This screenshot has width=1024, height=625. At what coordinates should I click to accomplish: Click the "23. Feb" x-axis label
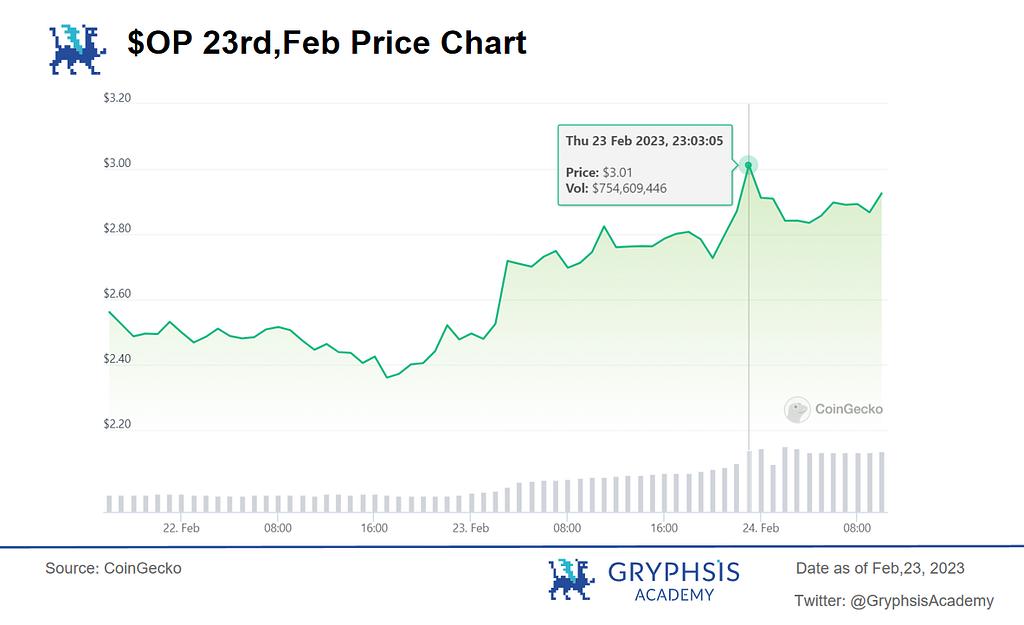coord(470,527)
